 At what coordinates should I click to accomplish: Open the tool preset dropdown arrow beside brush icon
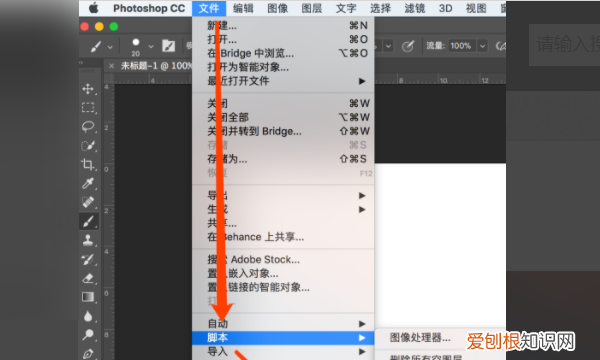(x=110, y=47)
